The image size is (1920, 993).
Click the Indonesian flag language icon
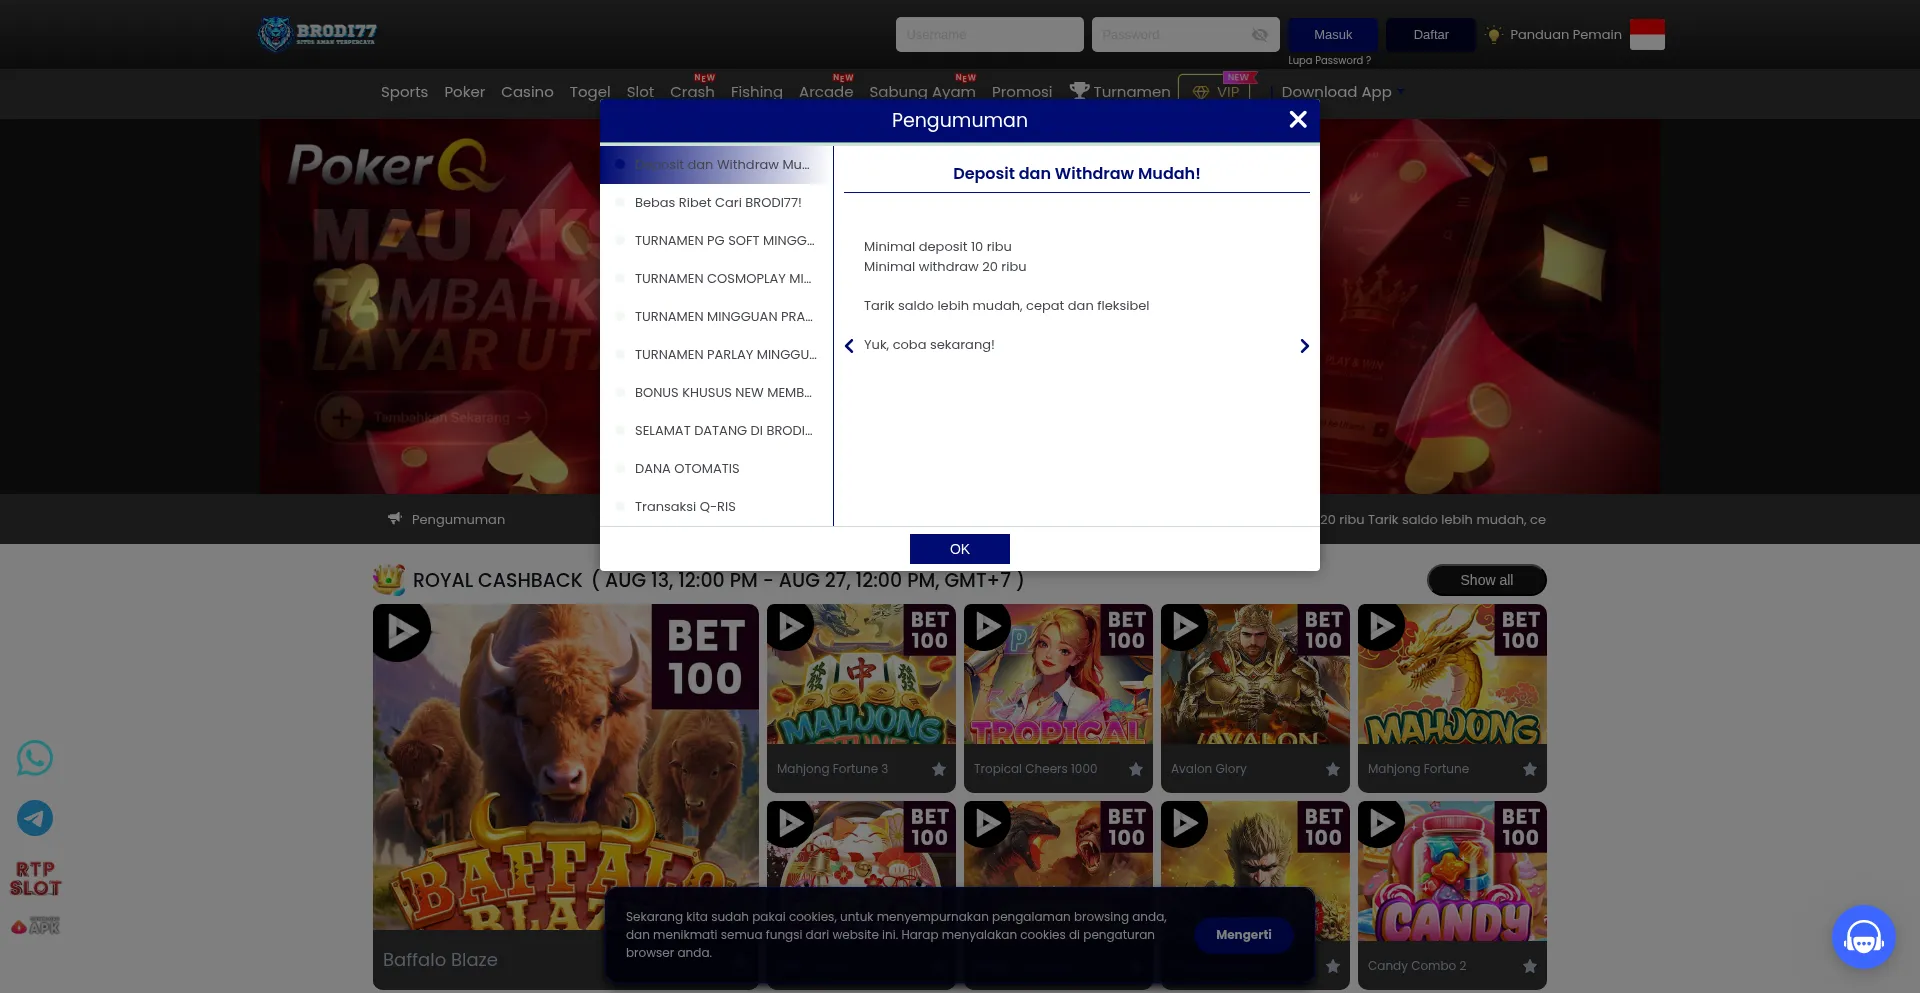coord(1647,34)
